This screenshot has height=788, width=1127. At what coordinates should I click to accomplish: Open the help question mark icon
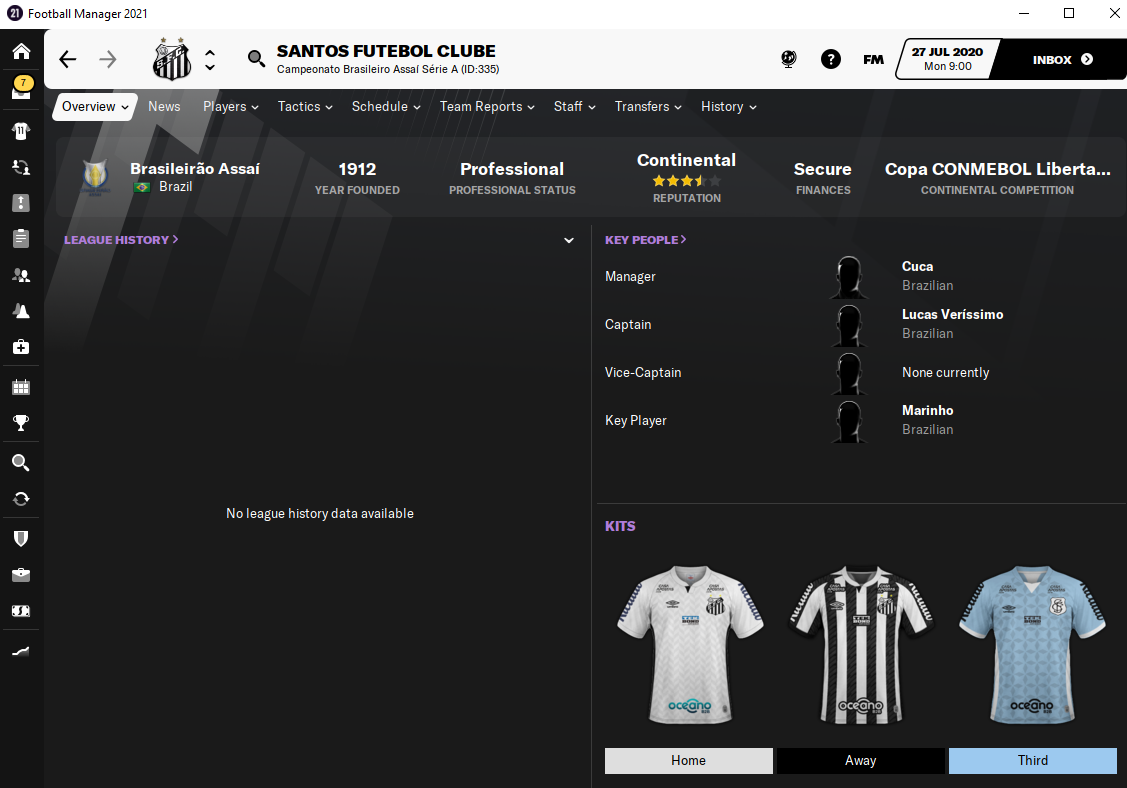(x=830, y=59)
